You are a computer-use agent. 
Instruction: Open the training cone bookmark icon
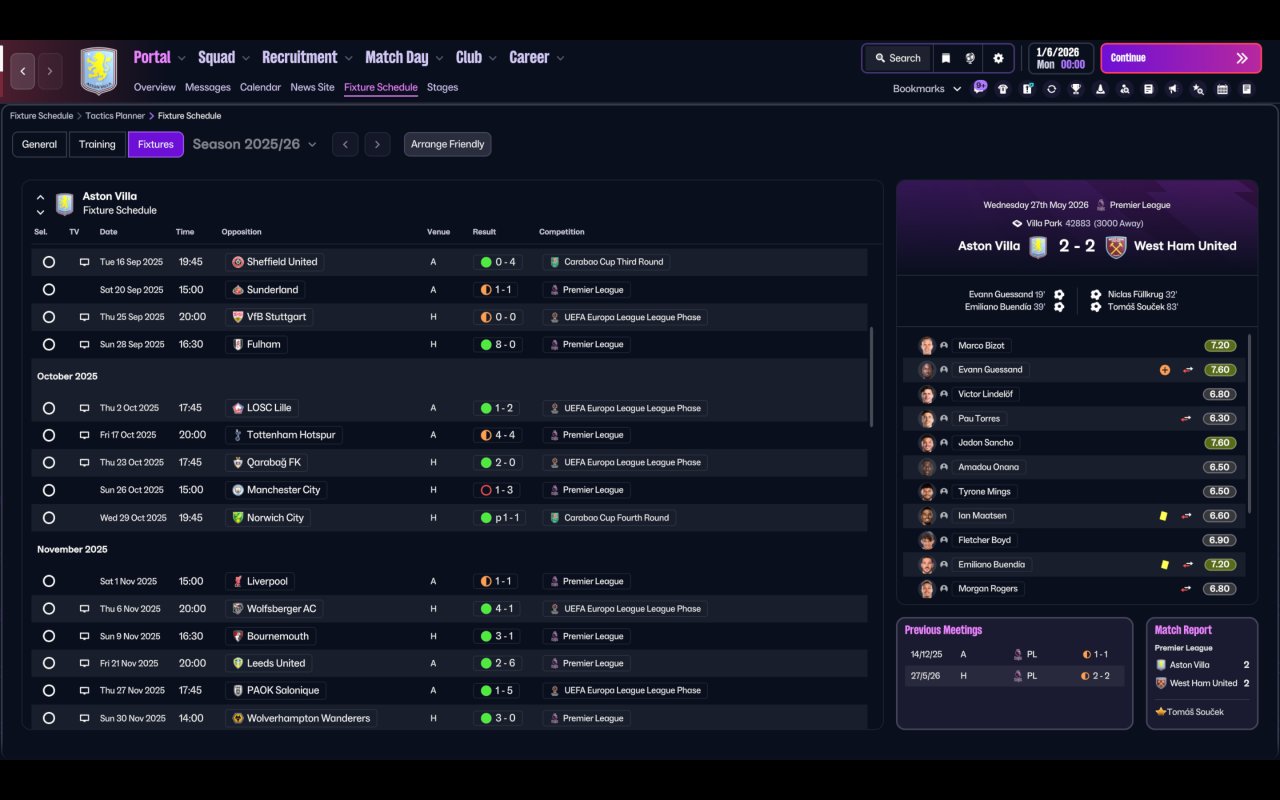1100,89
